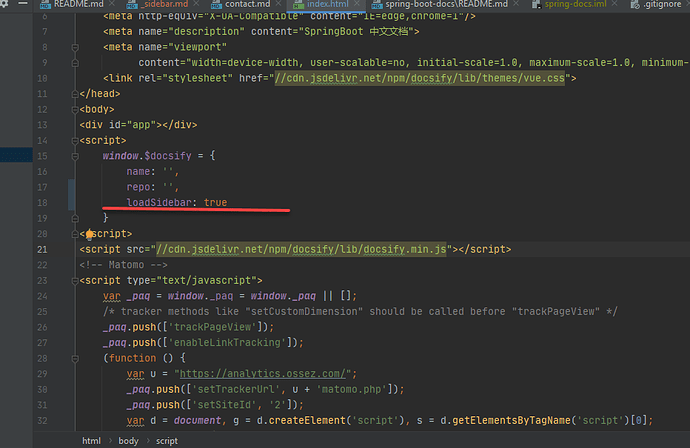This screenshot has width=690, height=448.
Task: Hide the tool panel with the minus icon
Action: click(23, 3)
